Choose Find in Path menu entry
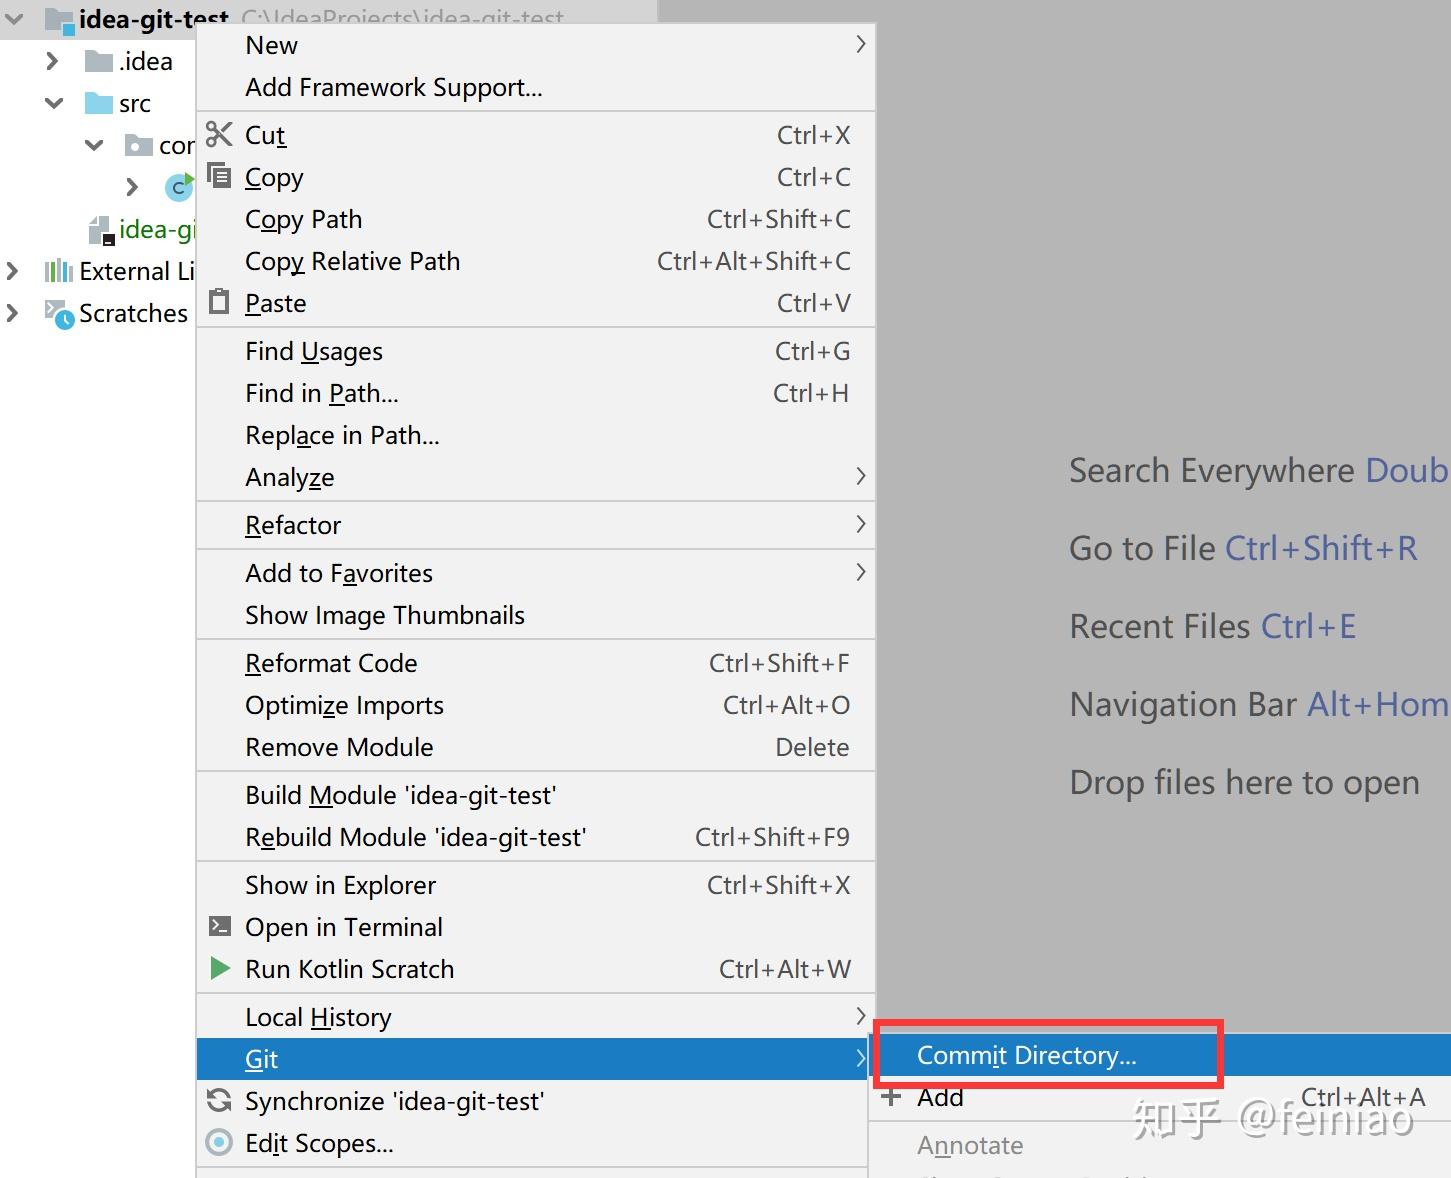Image resolution: width=1451 pixels, height=1178 pixels. pos(322,393)
